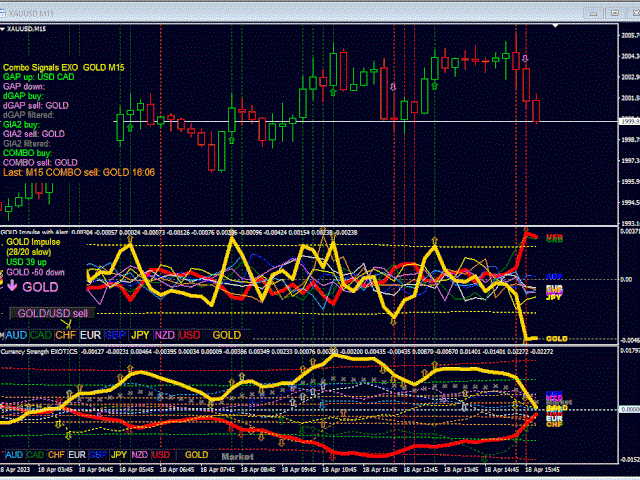Screen dimensions: 640x480
Task: Click the Last M15 COMBO sell text line
Action: tap(80, 172)
